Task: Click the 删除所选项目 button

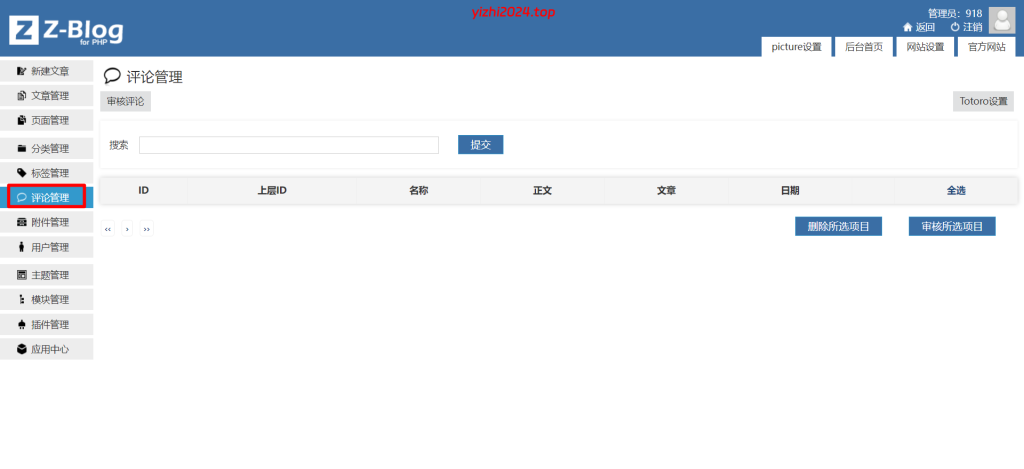Action: (839, 227)
